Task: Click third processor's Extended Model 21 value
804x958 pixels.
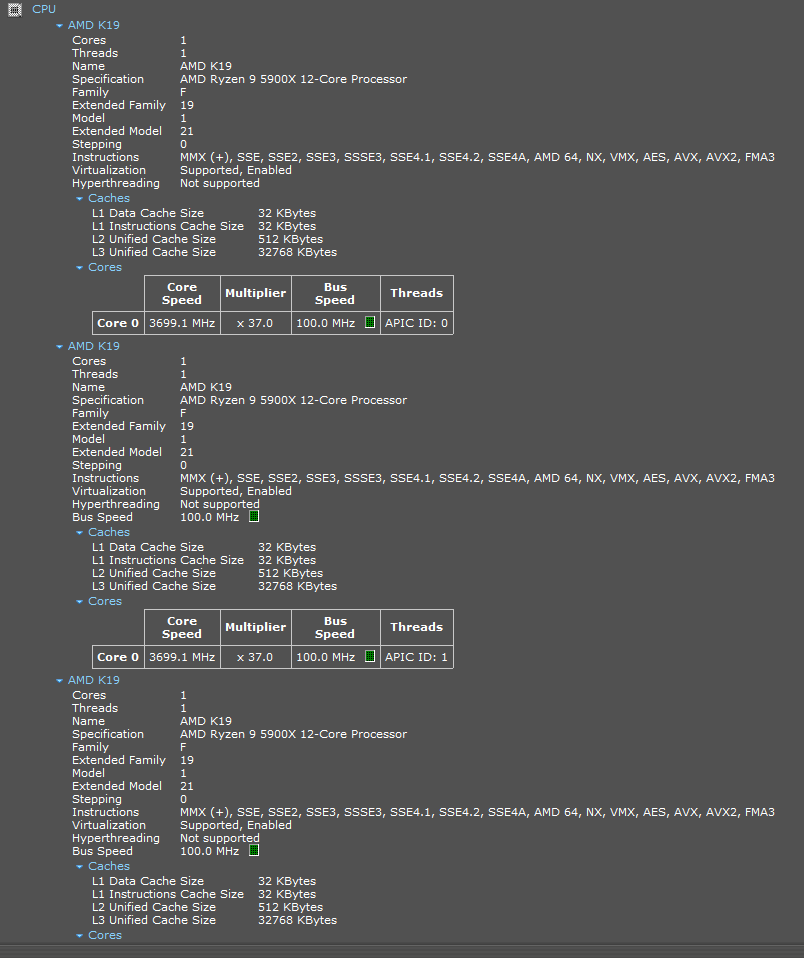Action: click(x=187, y=786)
